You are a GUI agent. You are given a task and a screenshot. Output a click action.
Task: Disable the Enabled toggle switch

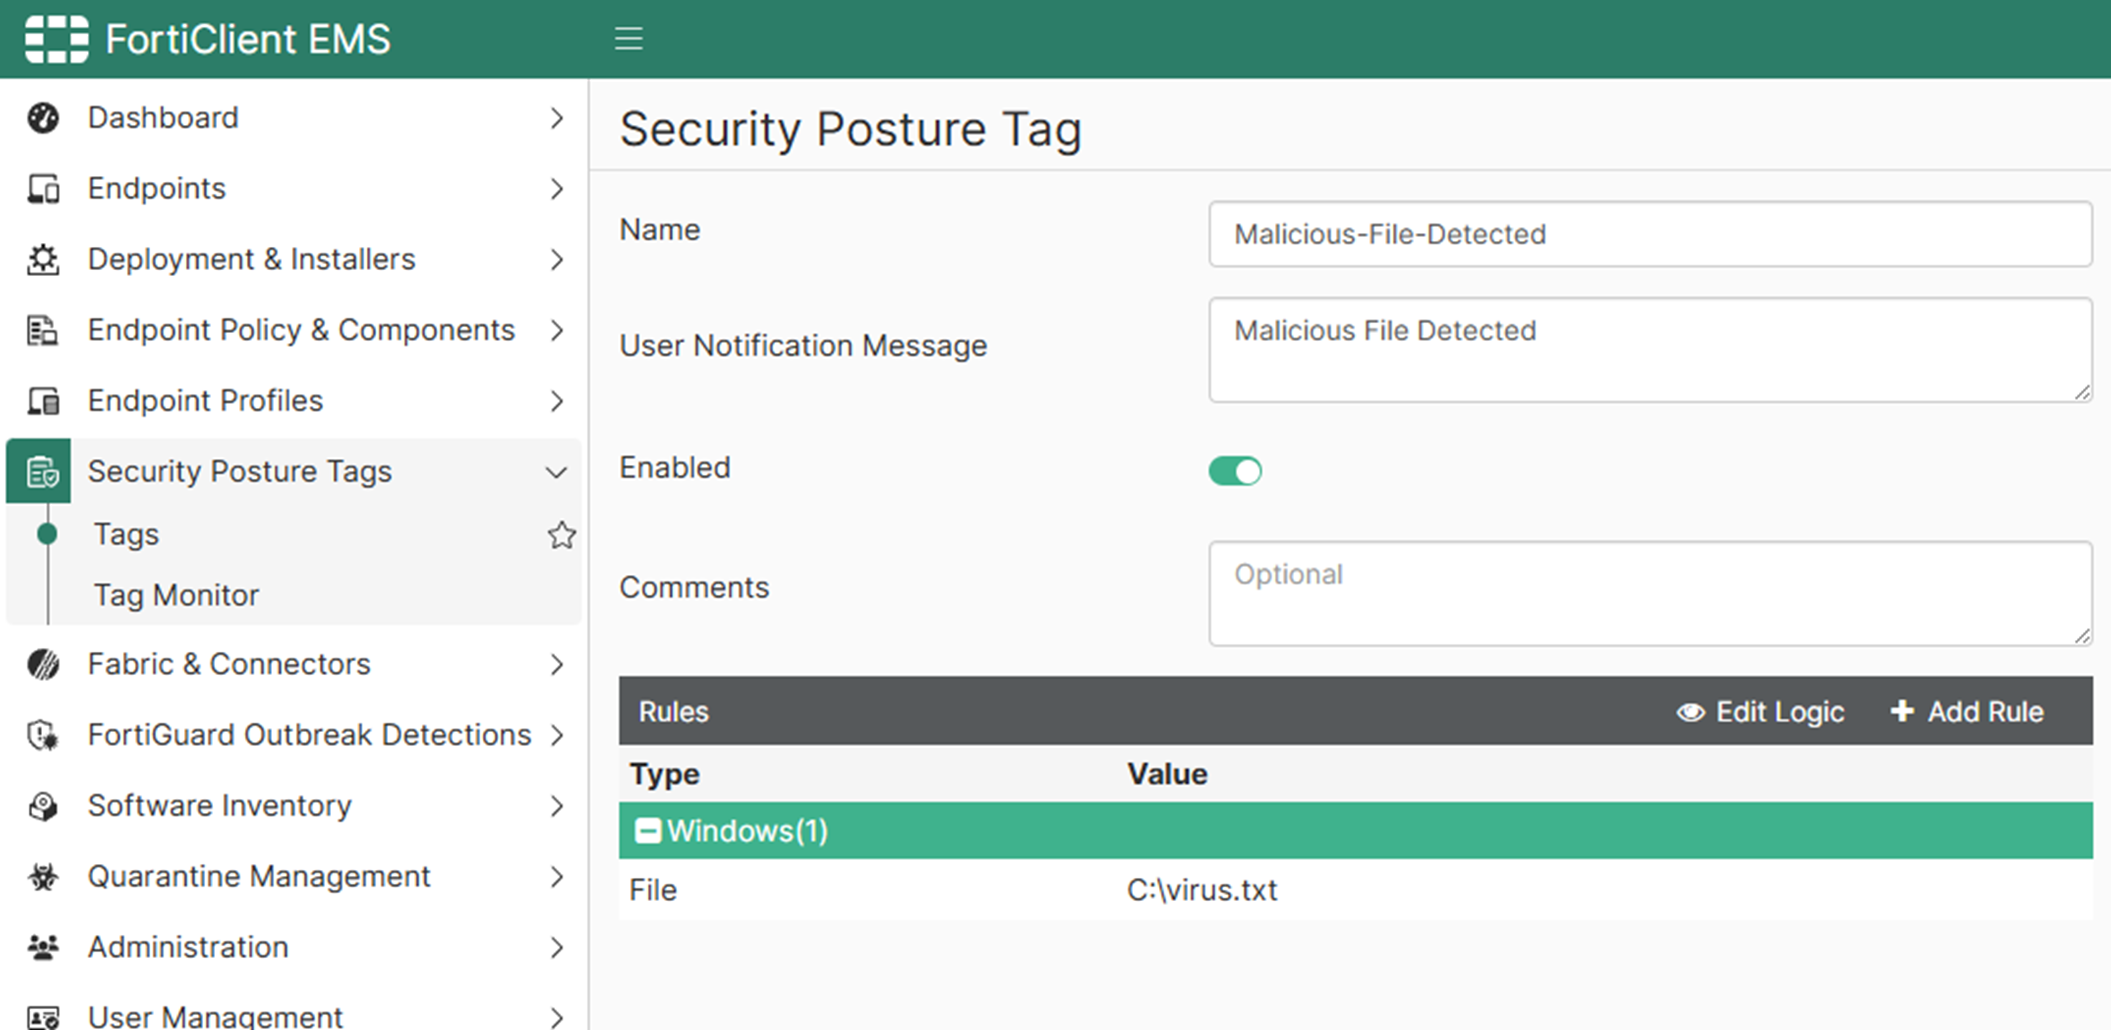pos(1235,471)
